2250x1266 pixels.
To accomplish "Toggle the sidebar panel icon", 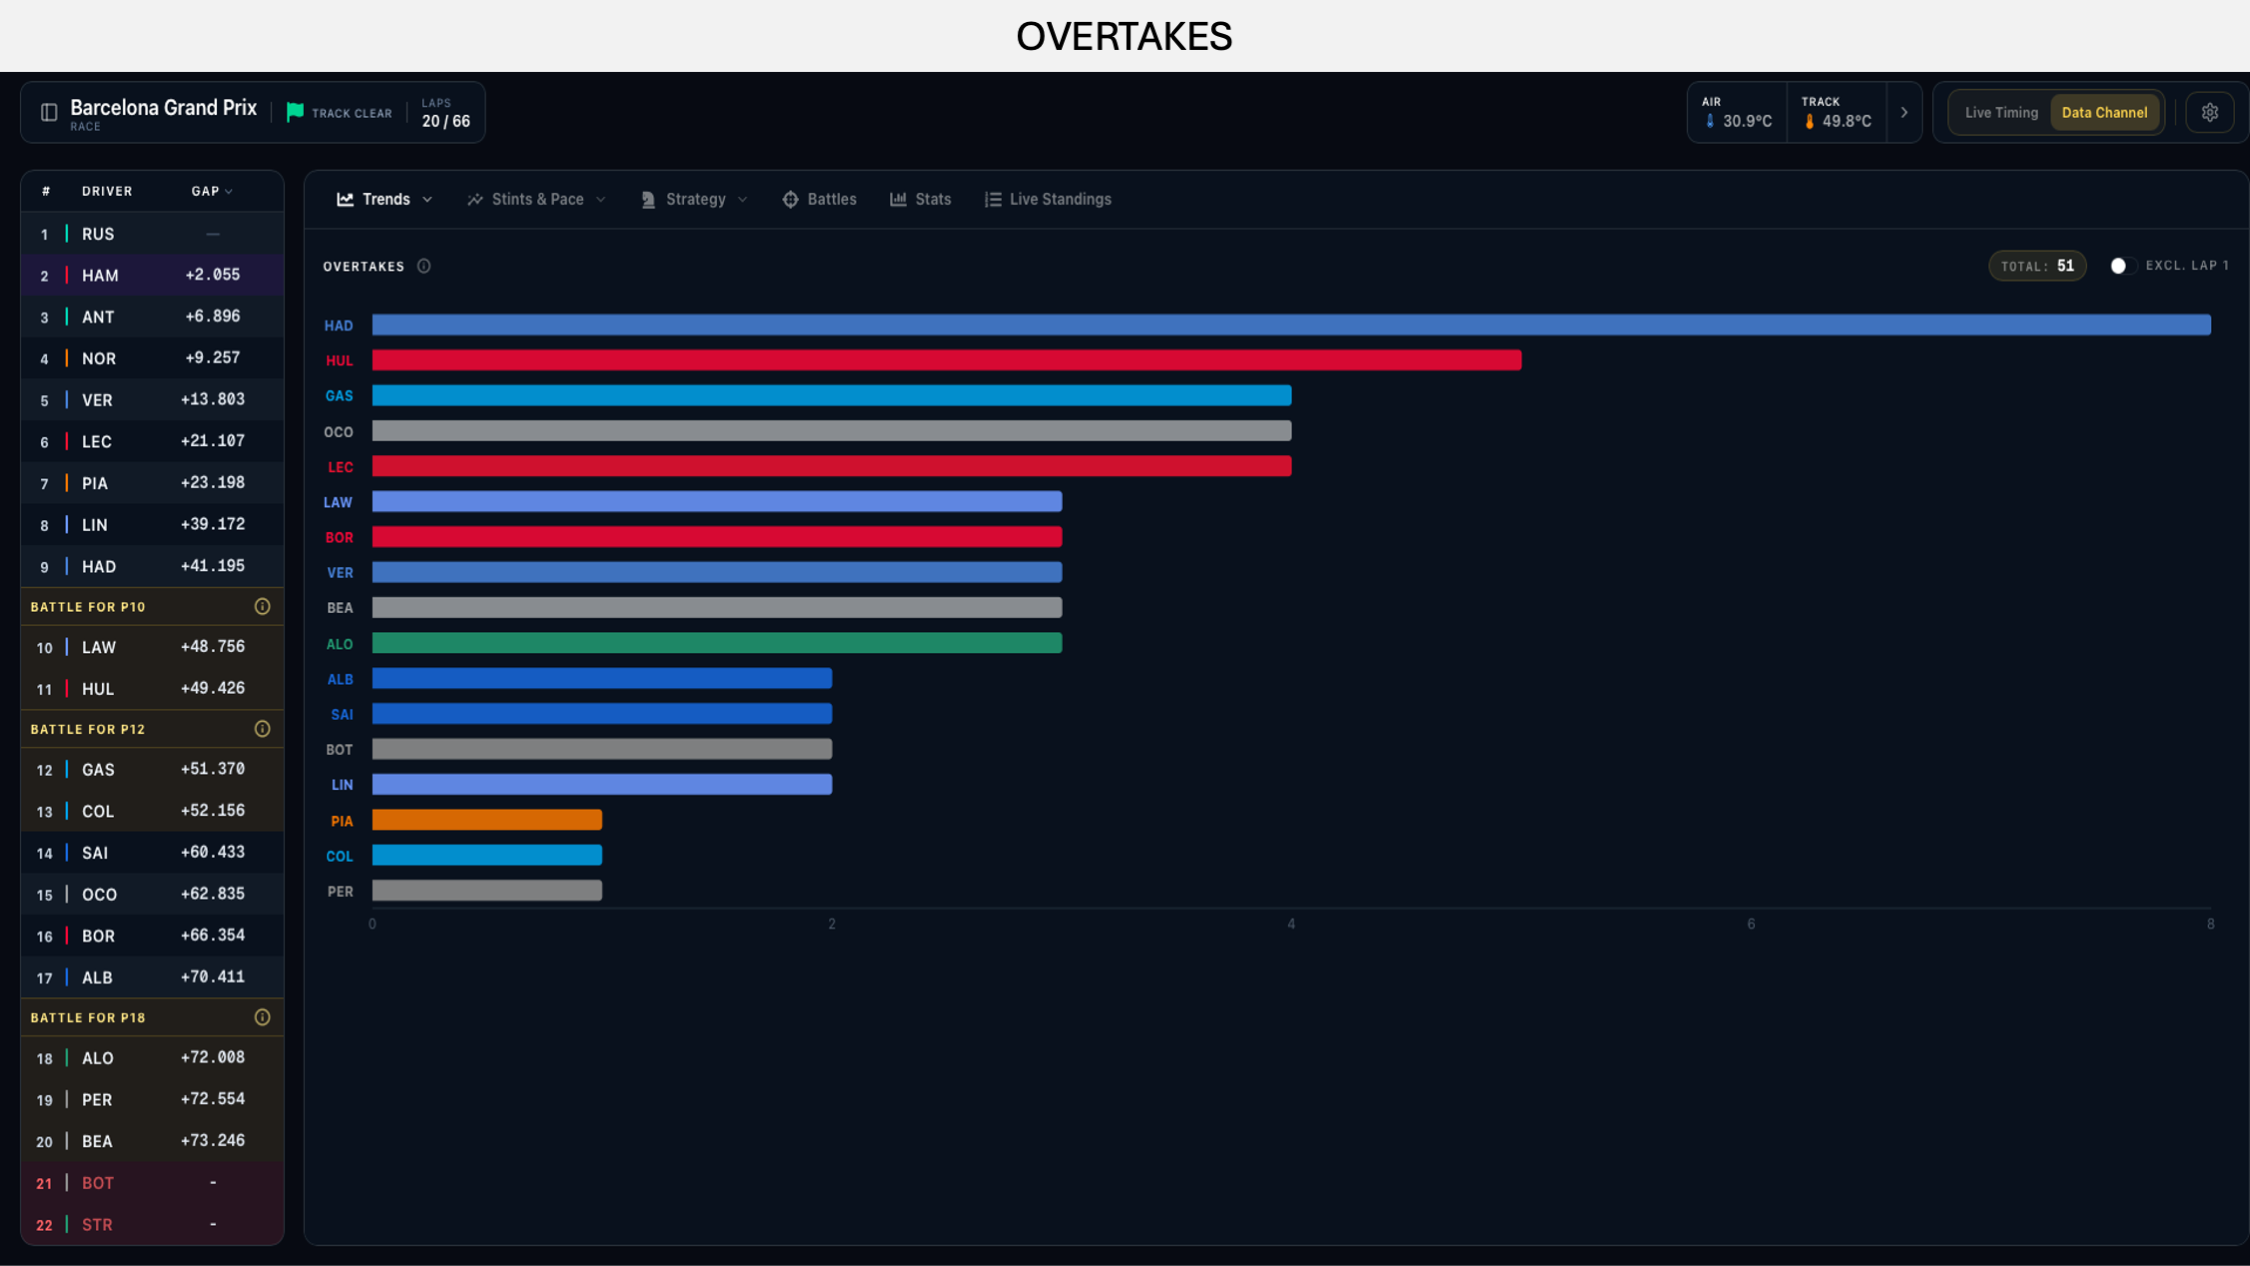I will click(49, 112).
